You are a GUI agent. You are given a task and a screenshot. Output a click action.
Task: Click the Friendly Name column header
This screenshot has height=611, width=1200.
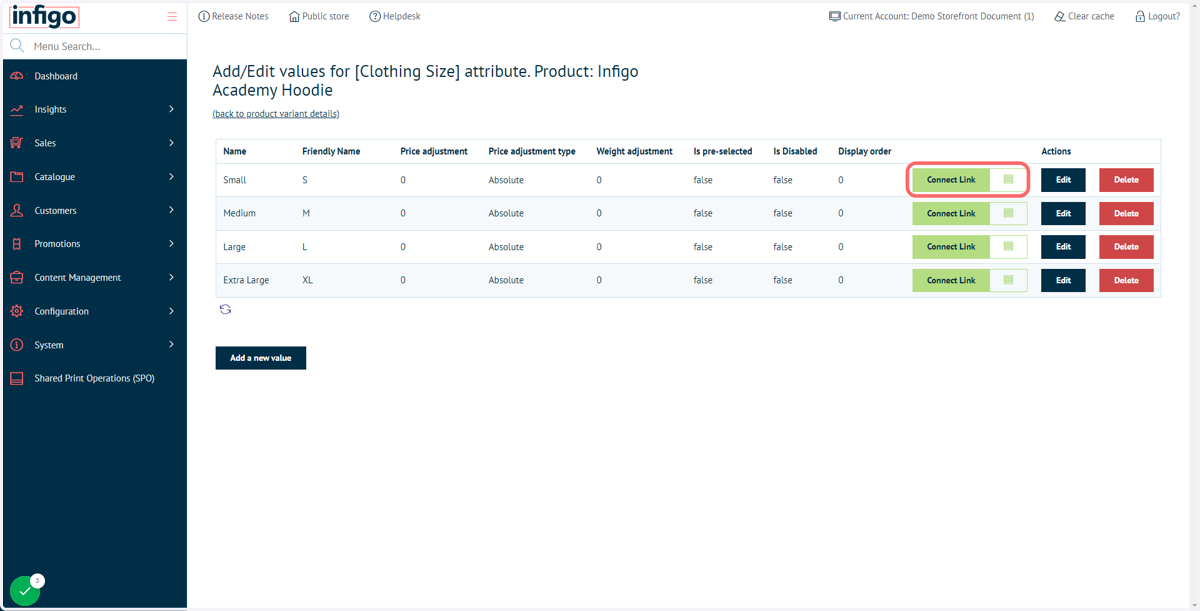[x=331, y=152]
